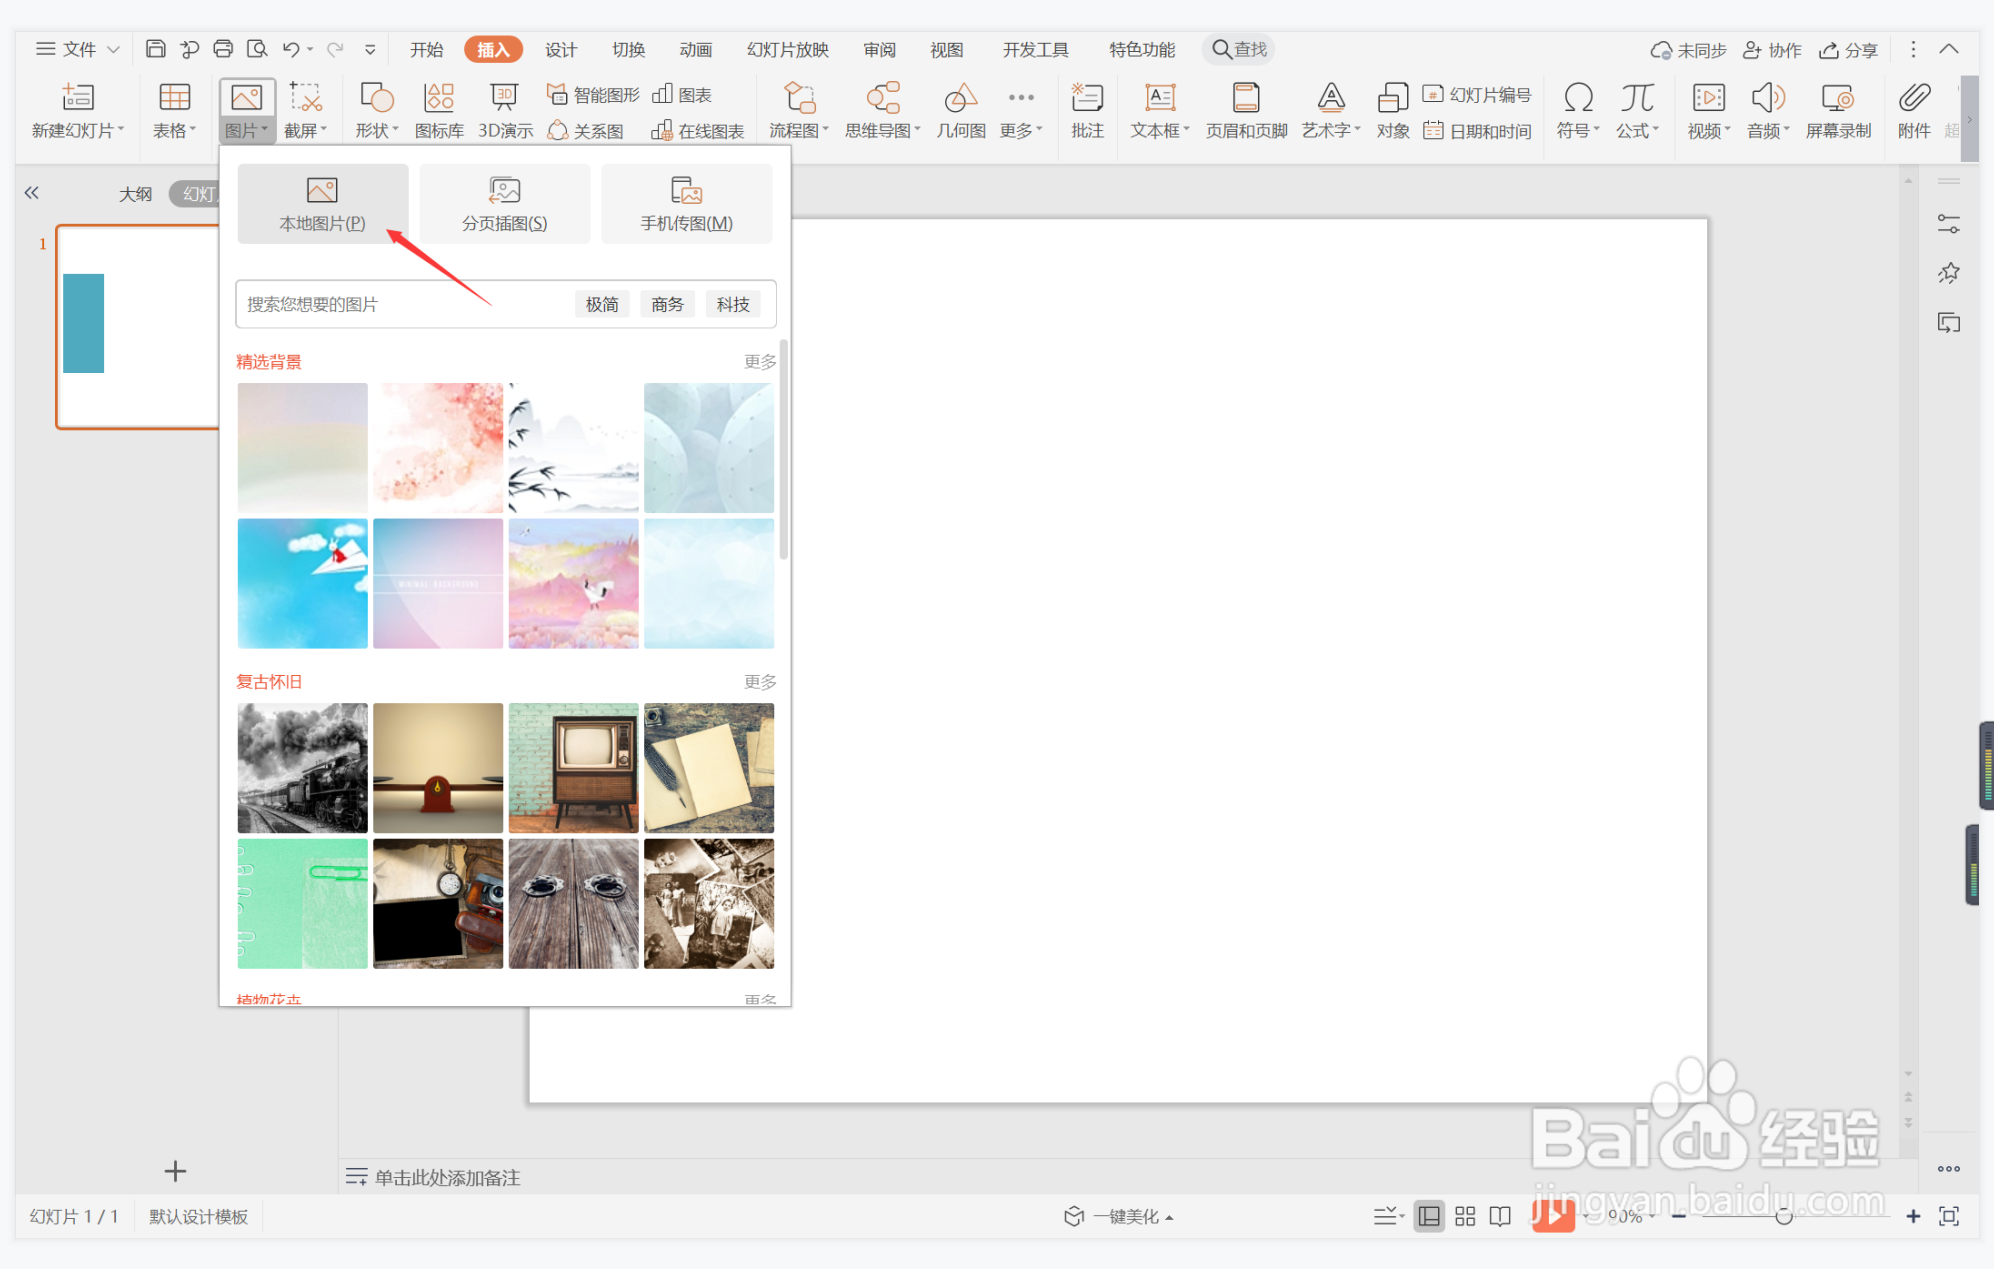The width and height of the screenshot is (1994, 1269).
Task: Open the 幻灯片放映 slideshow tab
Action: coord(787,49)
